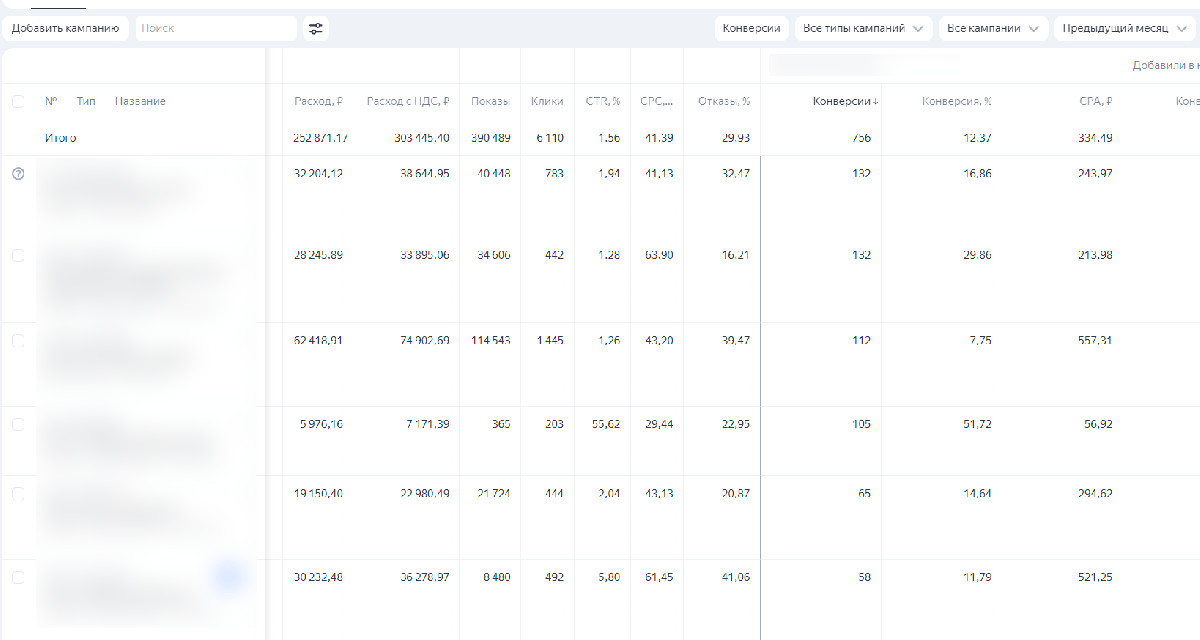
Task: Expand the 'Все типы кампаний' dropdown
Action: tap(863, 29)
